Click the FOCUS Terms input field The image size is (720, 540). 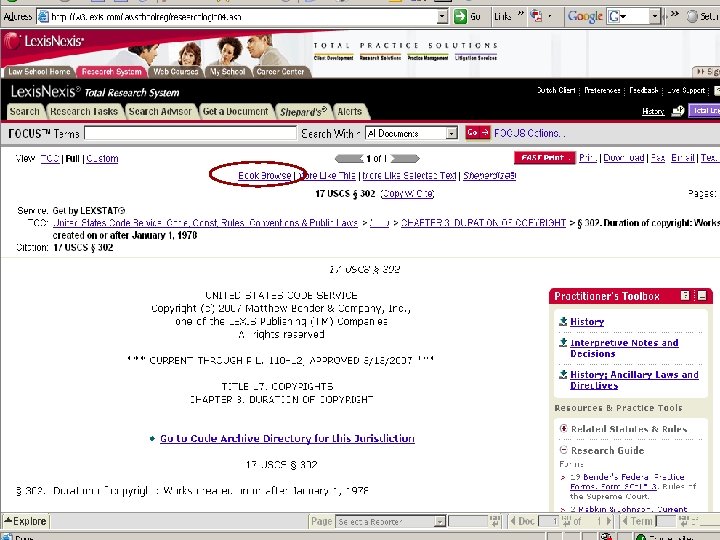pos(191,133)
